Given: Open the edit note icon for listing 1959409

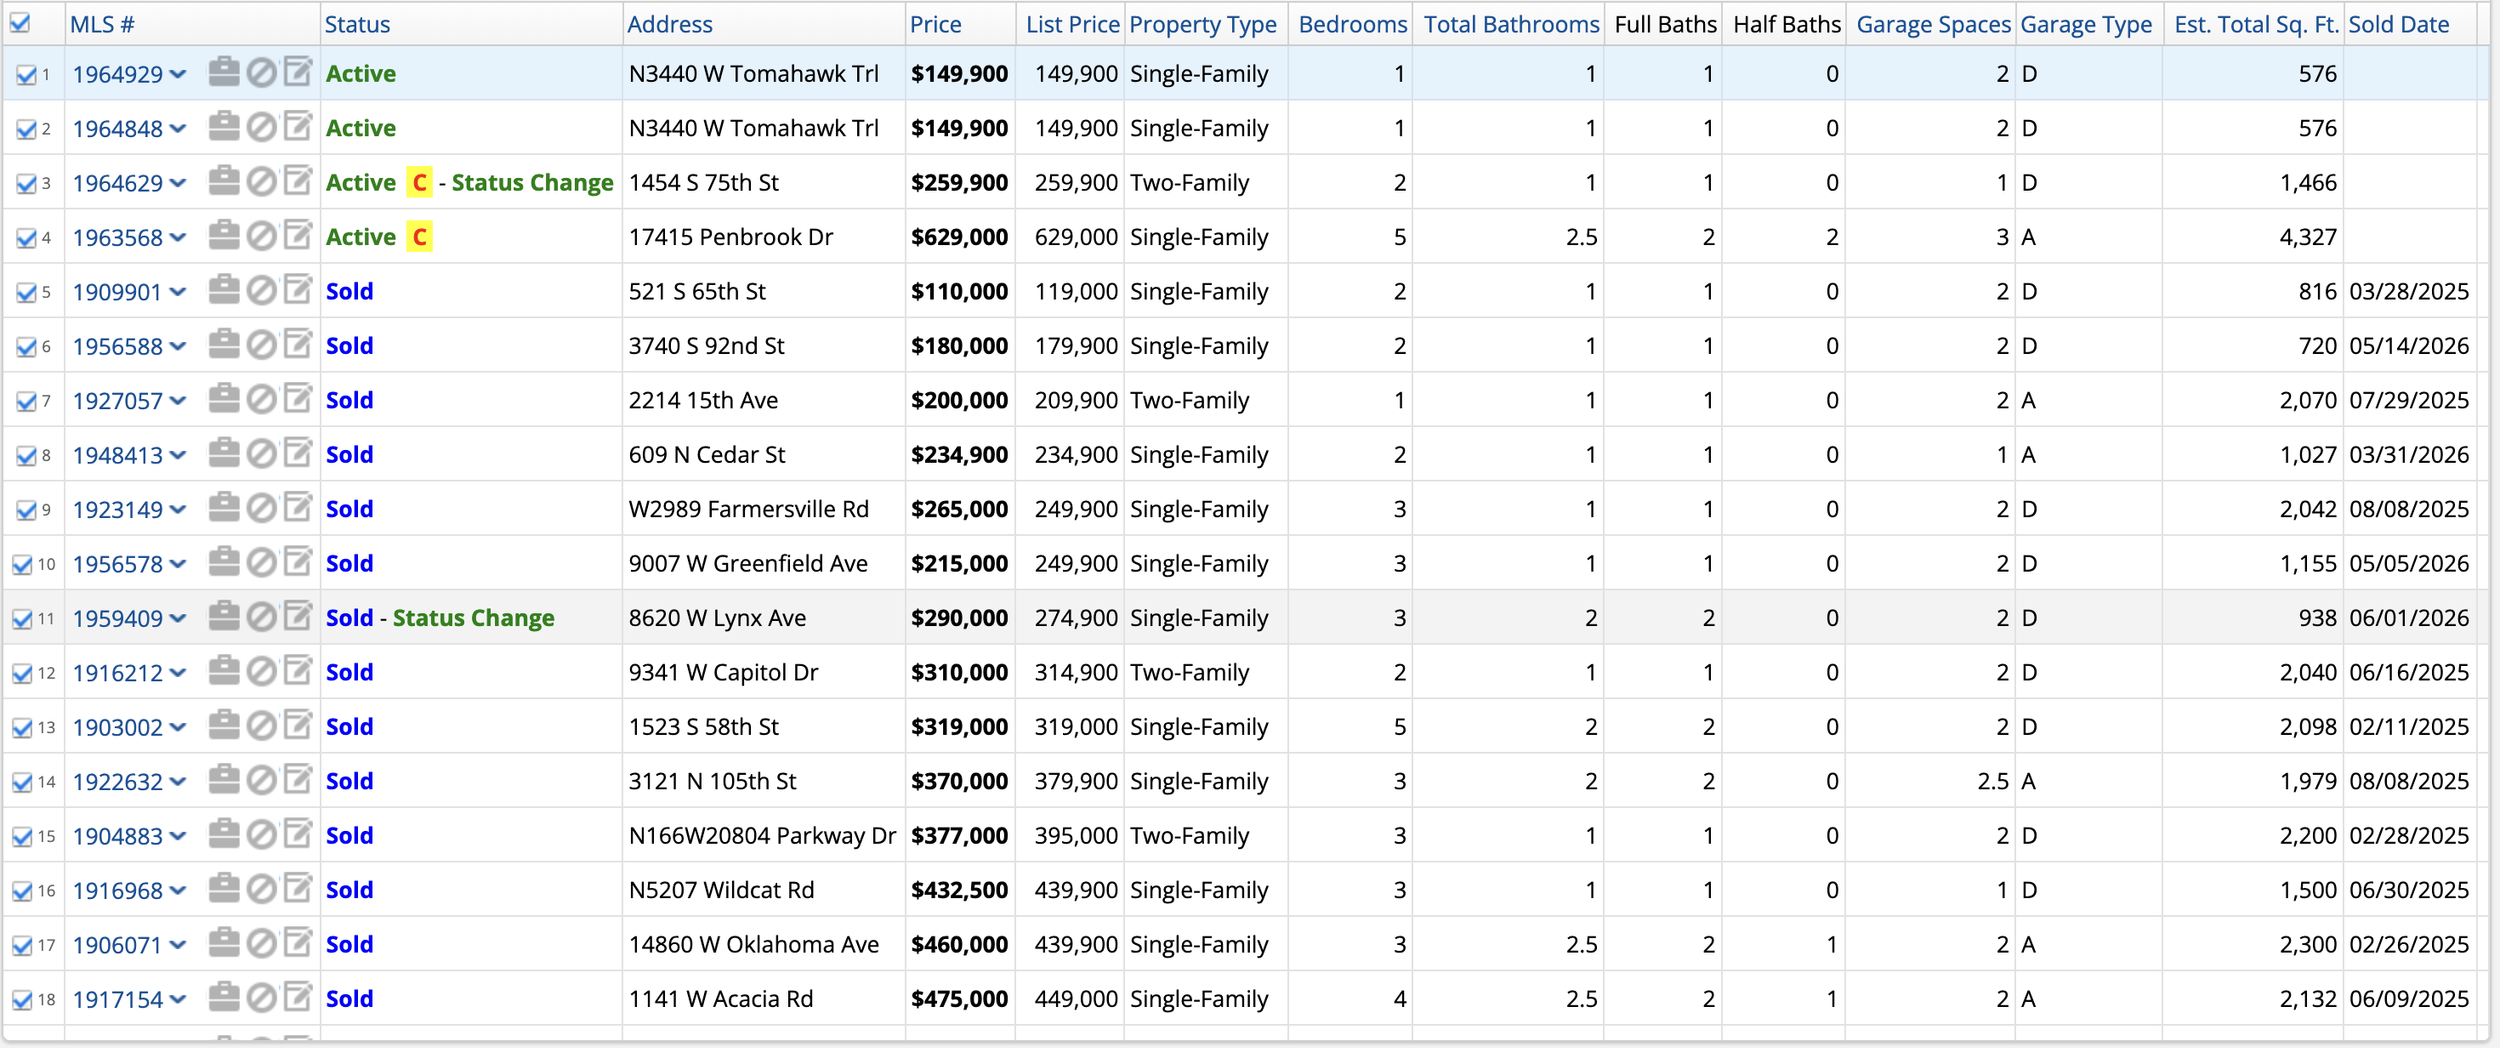Looking at the screenshot, I should pyautogui.click(x=298, y=616).
